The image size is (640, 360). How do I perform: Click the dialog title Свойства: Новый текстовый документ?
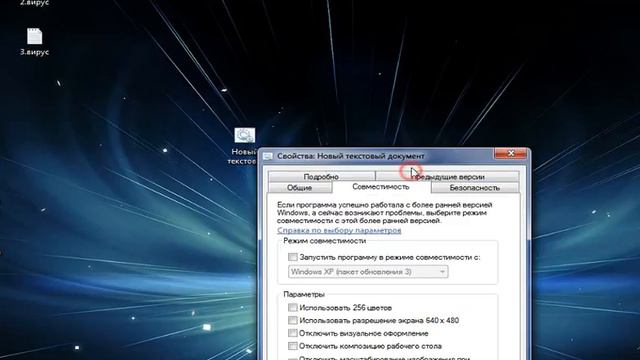point(351,156)
